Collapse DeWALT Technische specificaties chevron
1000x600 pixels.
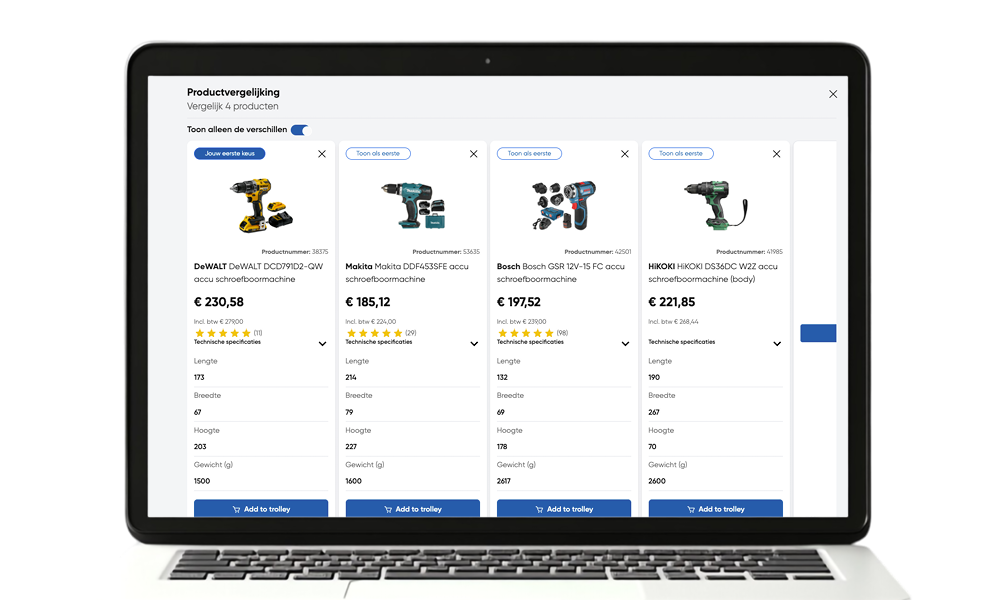pos(323,344)
